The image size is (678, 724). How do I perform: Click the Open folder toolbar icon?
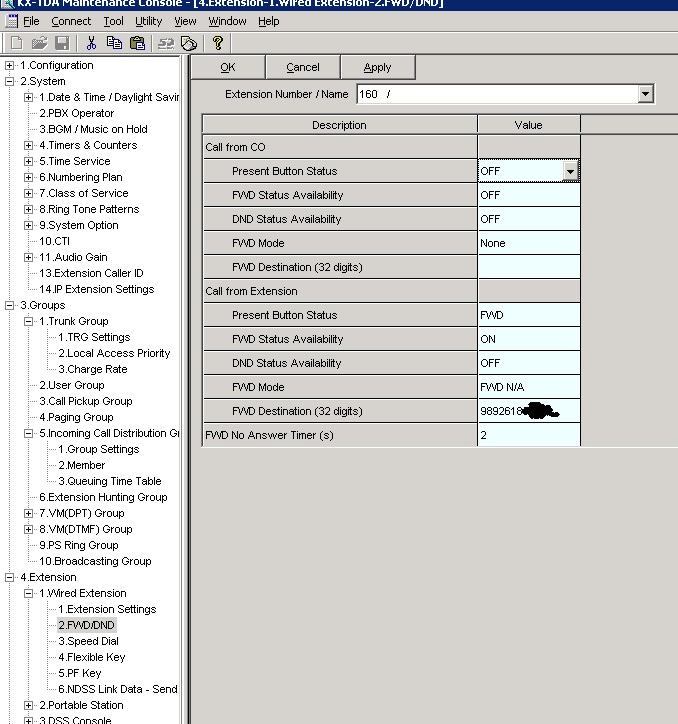pyautogui.click(x=39, y=43)
